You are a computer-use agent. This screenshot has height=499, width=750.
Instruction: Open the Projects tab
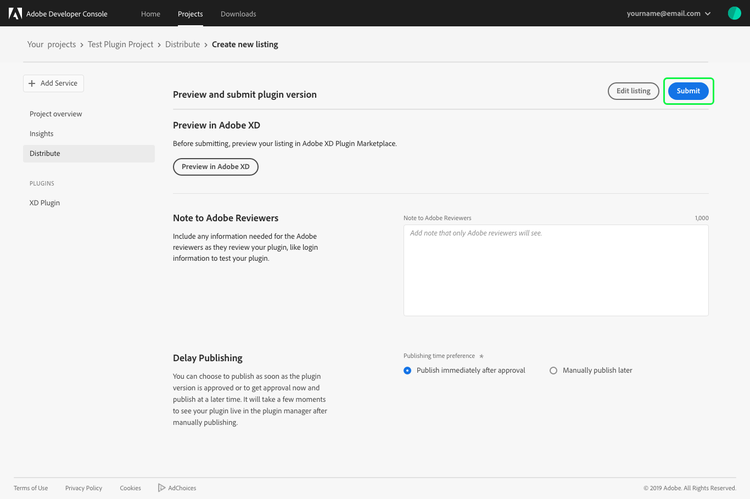click(x=190, y=14)
